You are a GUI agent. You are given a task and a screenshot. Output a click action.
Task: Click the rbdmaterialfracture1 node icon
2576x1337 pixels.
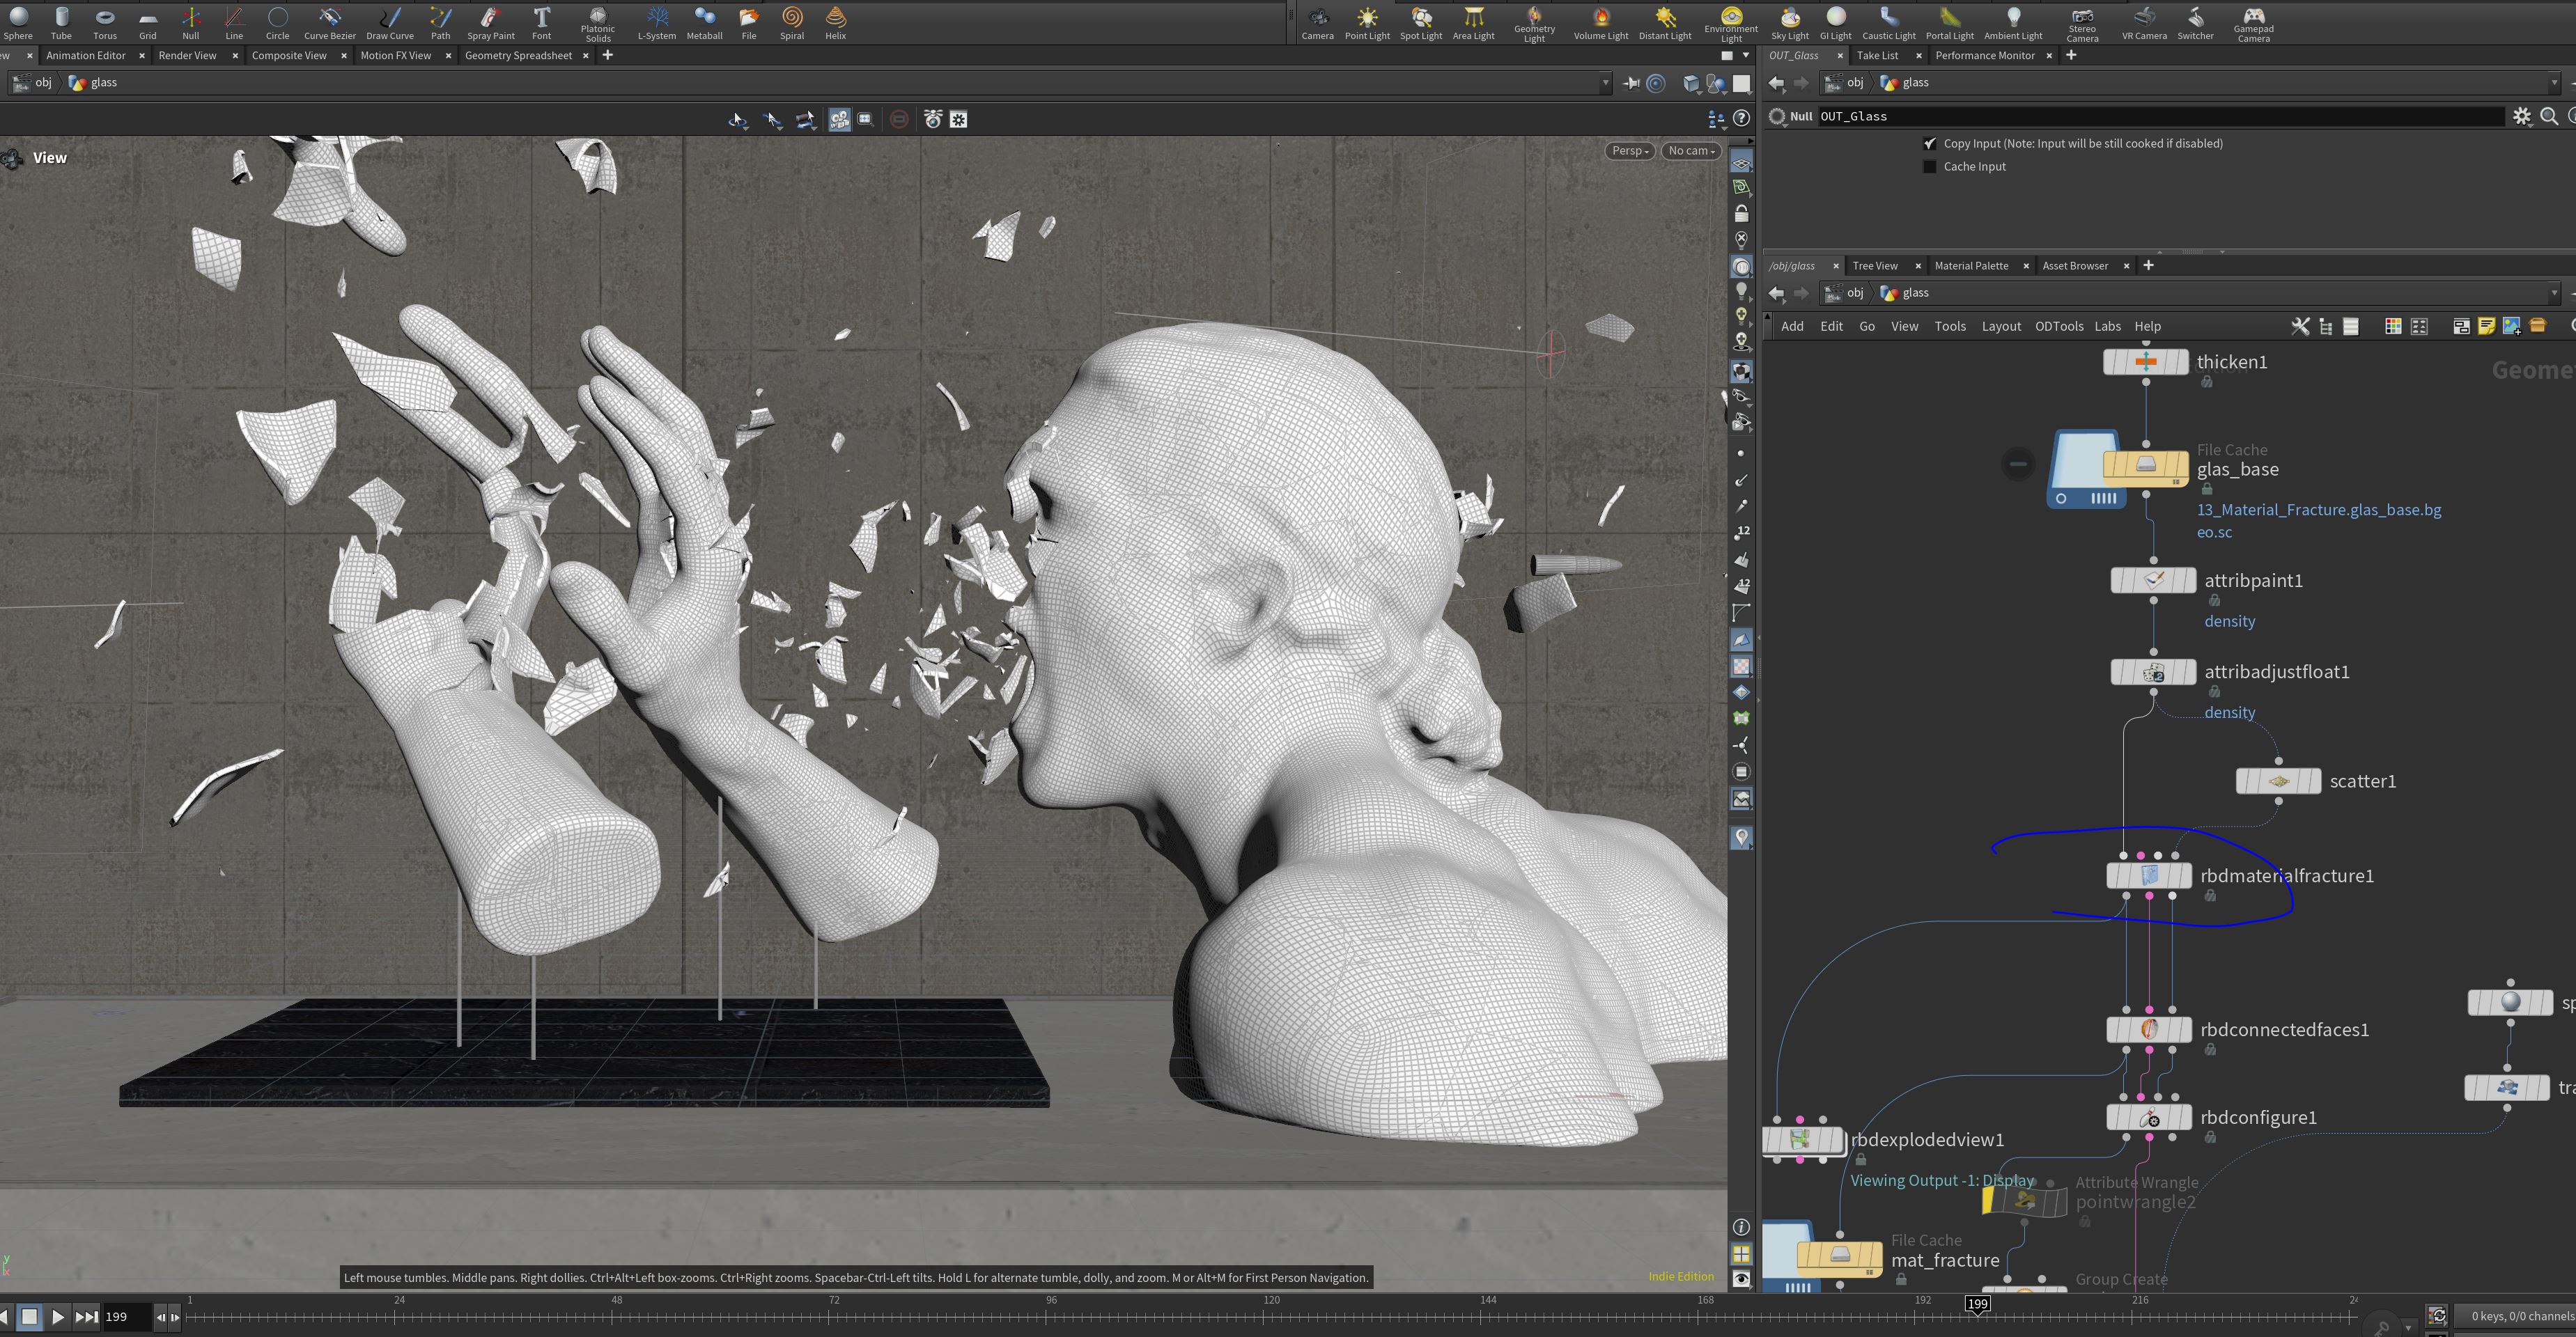(x=2149, y=876)
